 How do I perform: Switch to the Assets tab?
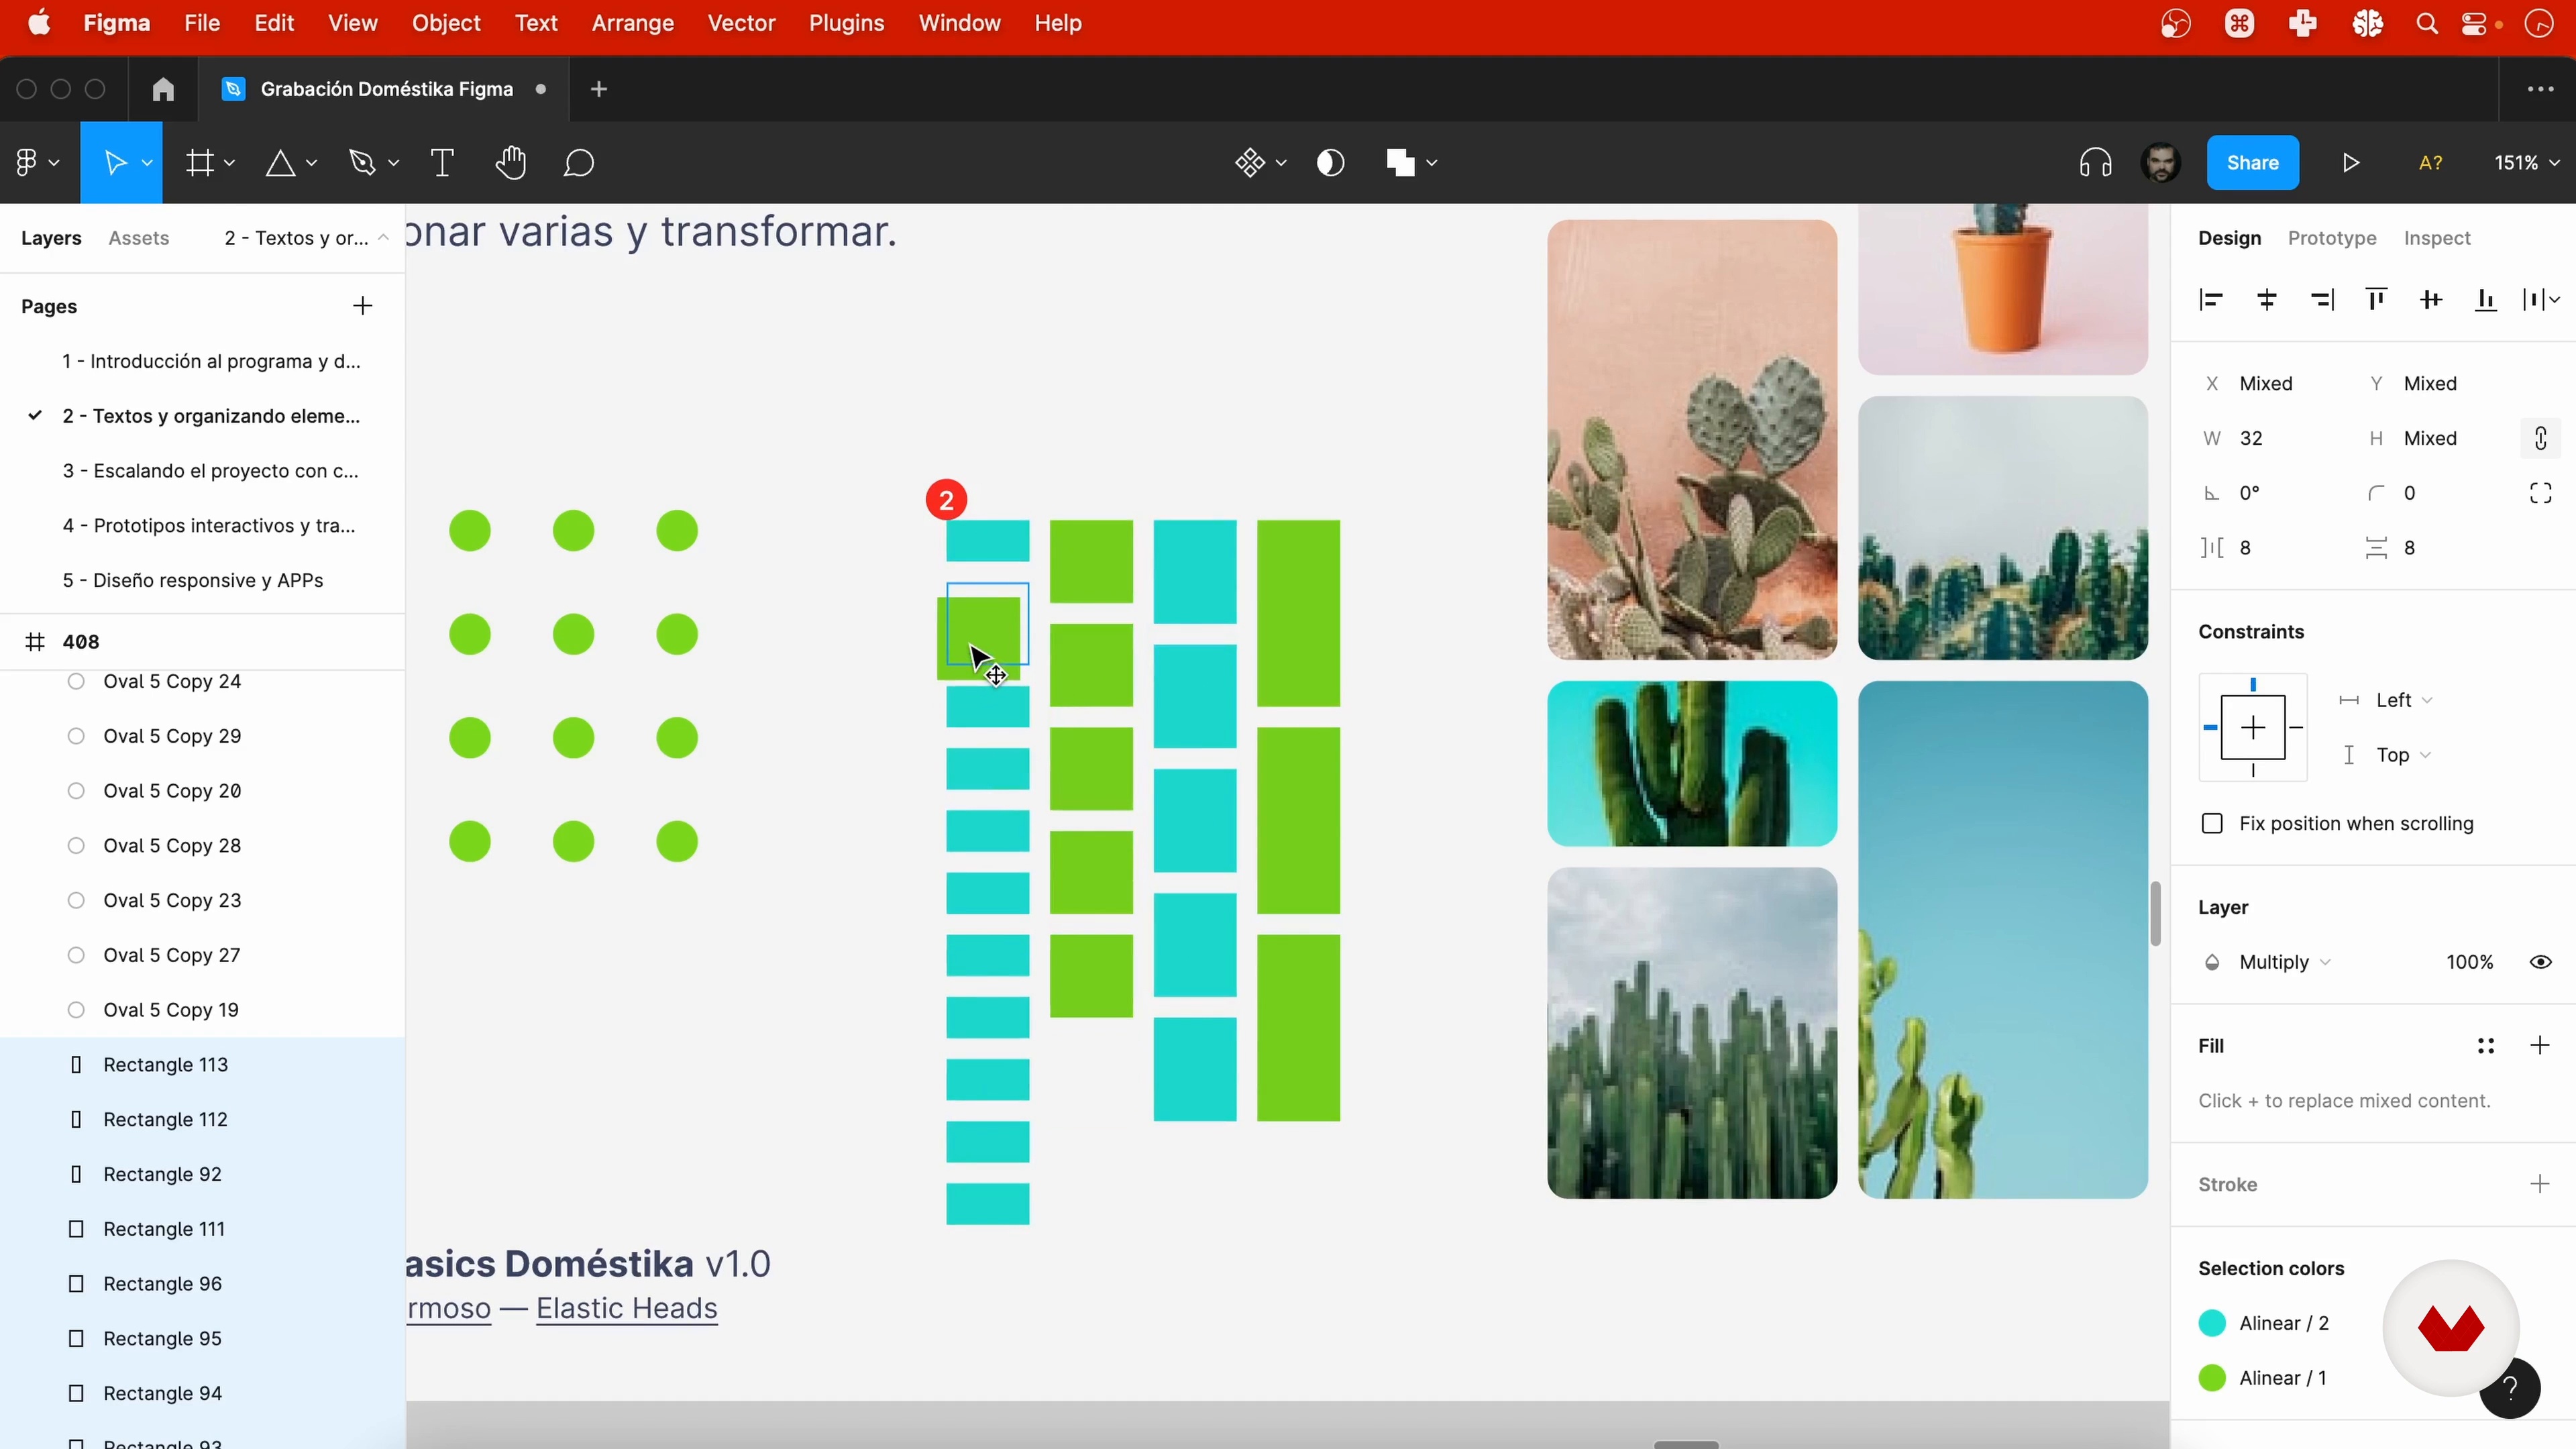138,238
